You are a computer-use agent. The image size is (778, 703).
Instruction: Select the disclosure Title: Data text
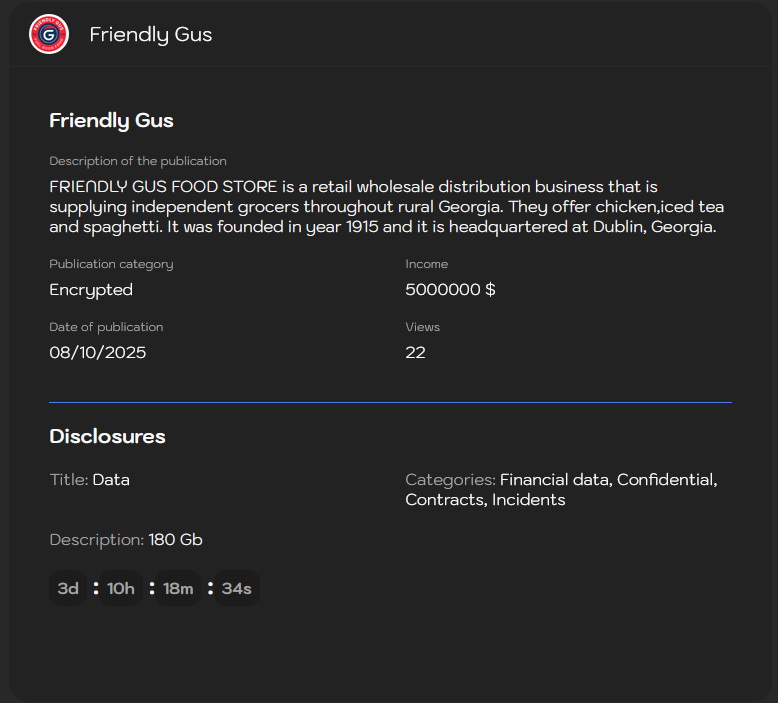(90, 480)
